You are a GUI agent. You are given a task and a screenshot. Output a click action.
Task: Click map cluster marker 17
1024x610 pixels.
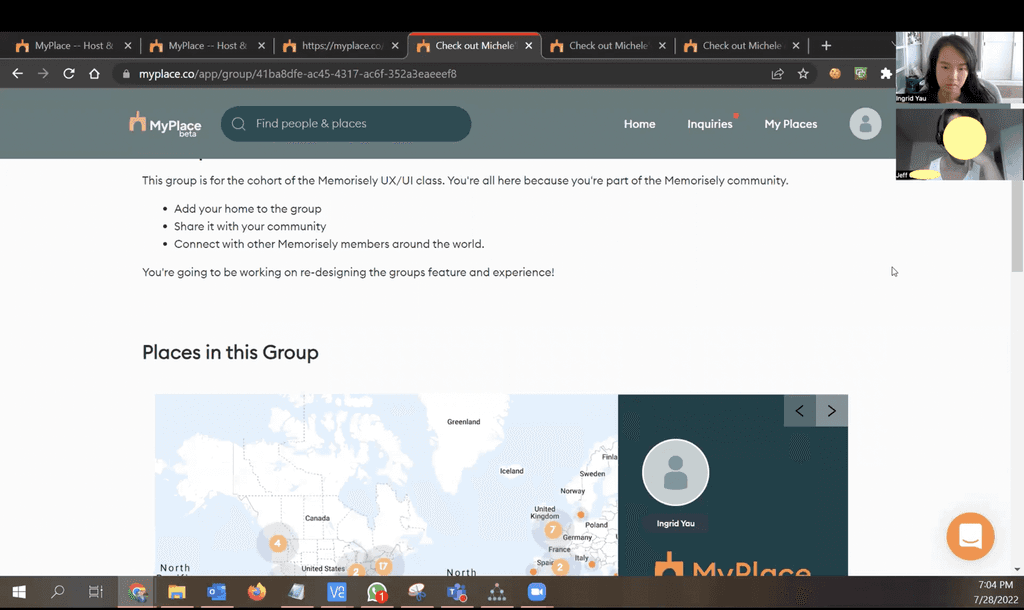383,566
